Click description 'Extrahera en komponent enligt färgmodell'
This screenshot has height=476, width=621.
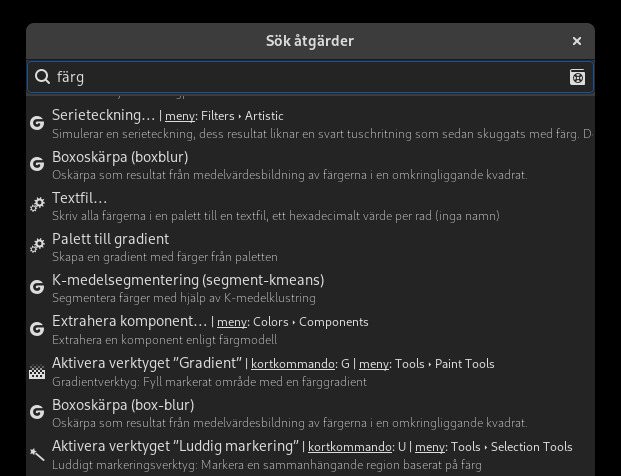(x=165, y=340)
